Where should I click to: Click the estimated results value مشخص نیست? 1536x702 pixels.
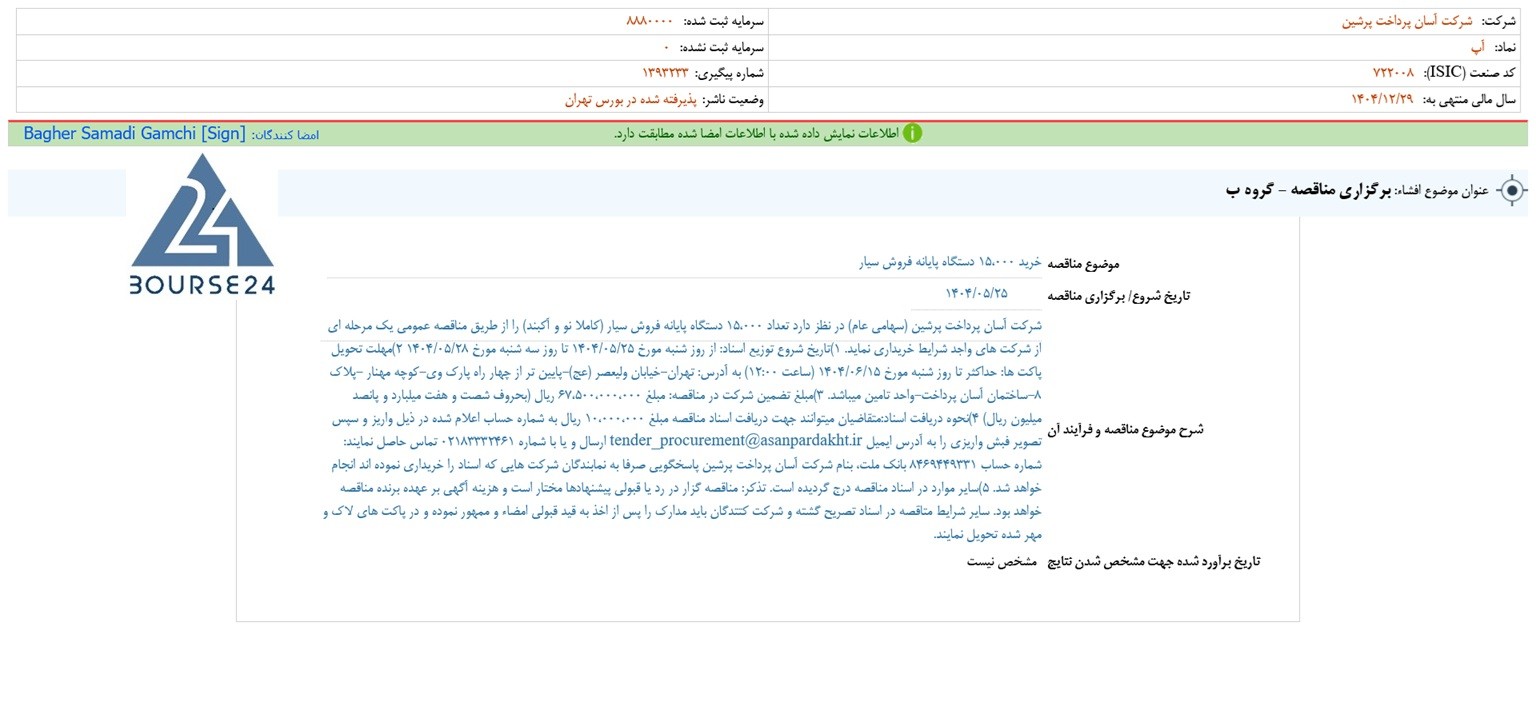[1001, 561]
